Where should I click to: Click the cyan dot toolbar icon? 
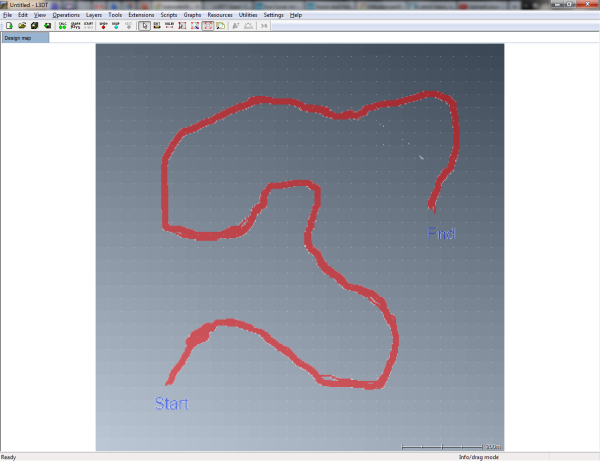tap(116, 26)
